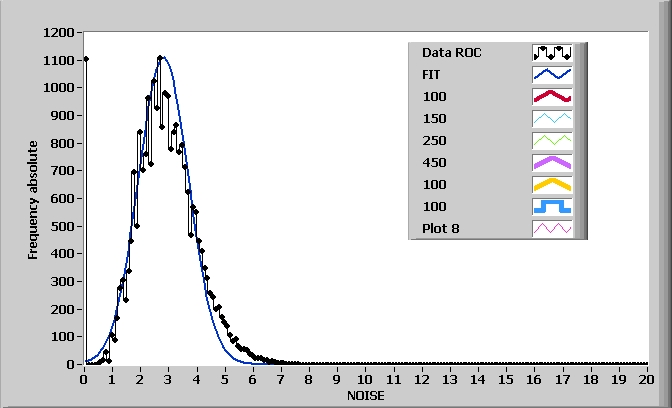Click the "250" legend entry text
This screenshot has height=408, width=672.
click(x=434, y=140)
